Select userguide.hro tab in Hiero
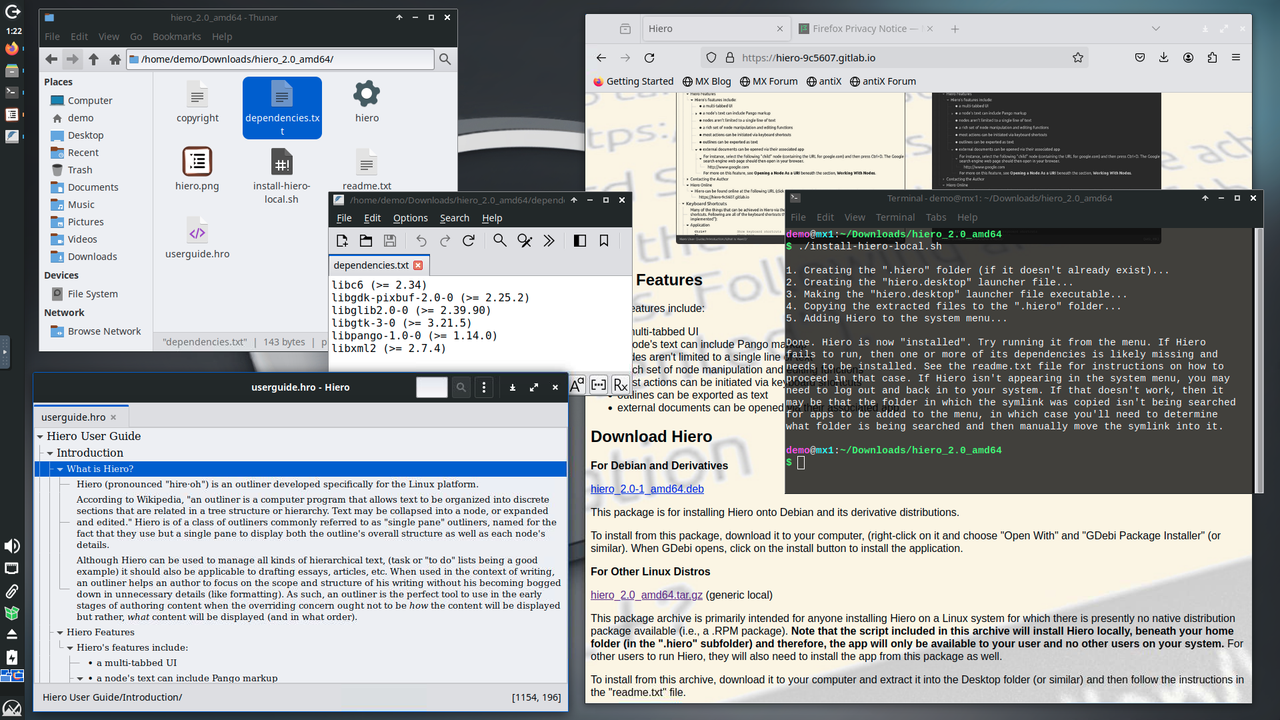The height and width of the screenshot is (720, 1280). [80, 417]
